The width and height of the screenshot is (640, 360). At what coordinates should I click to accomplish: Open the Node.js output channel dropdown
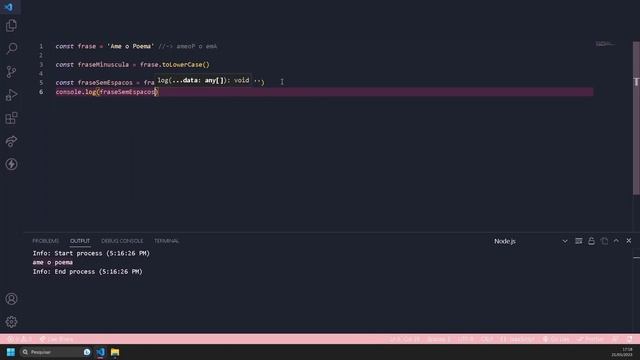click(530, 241)
